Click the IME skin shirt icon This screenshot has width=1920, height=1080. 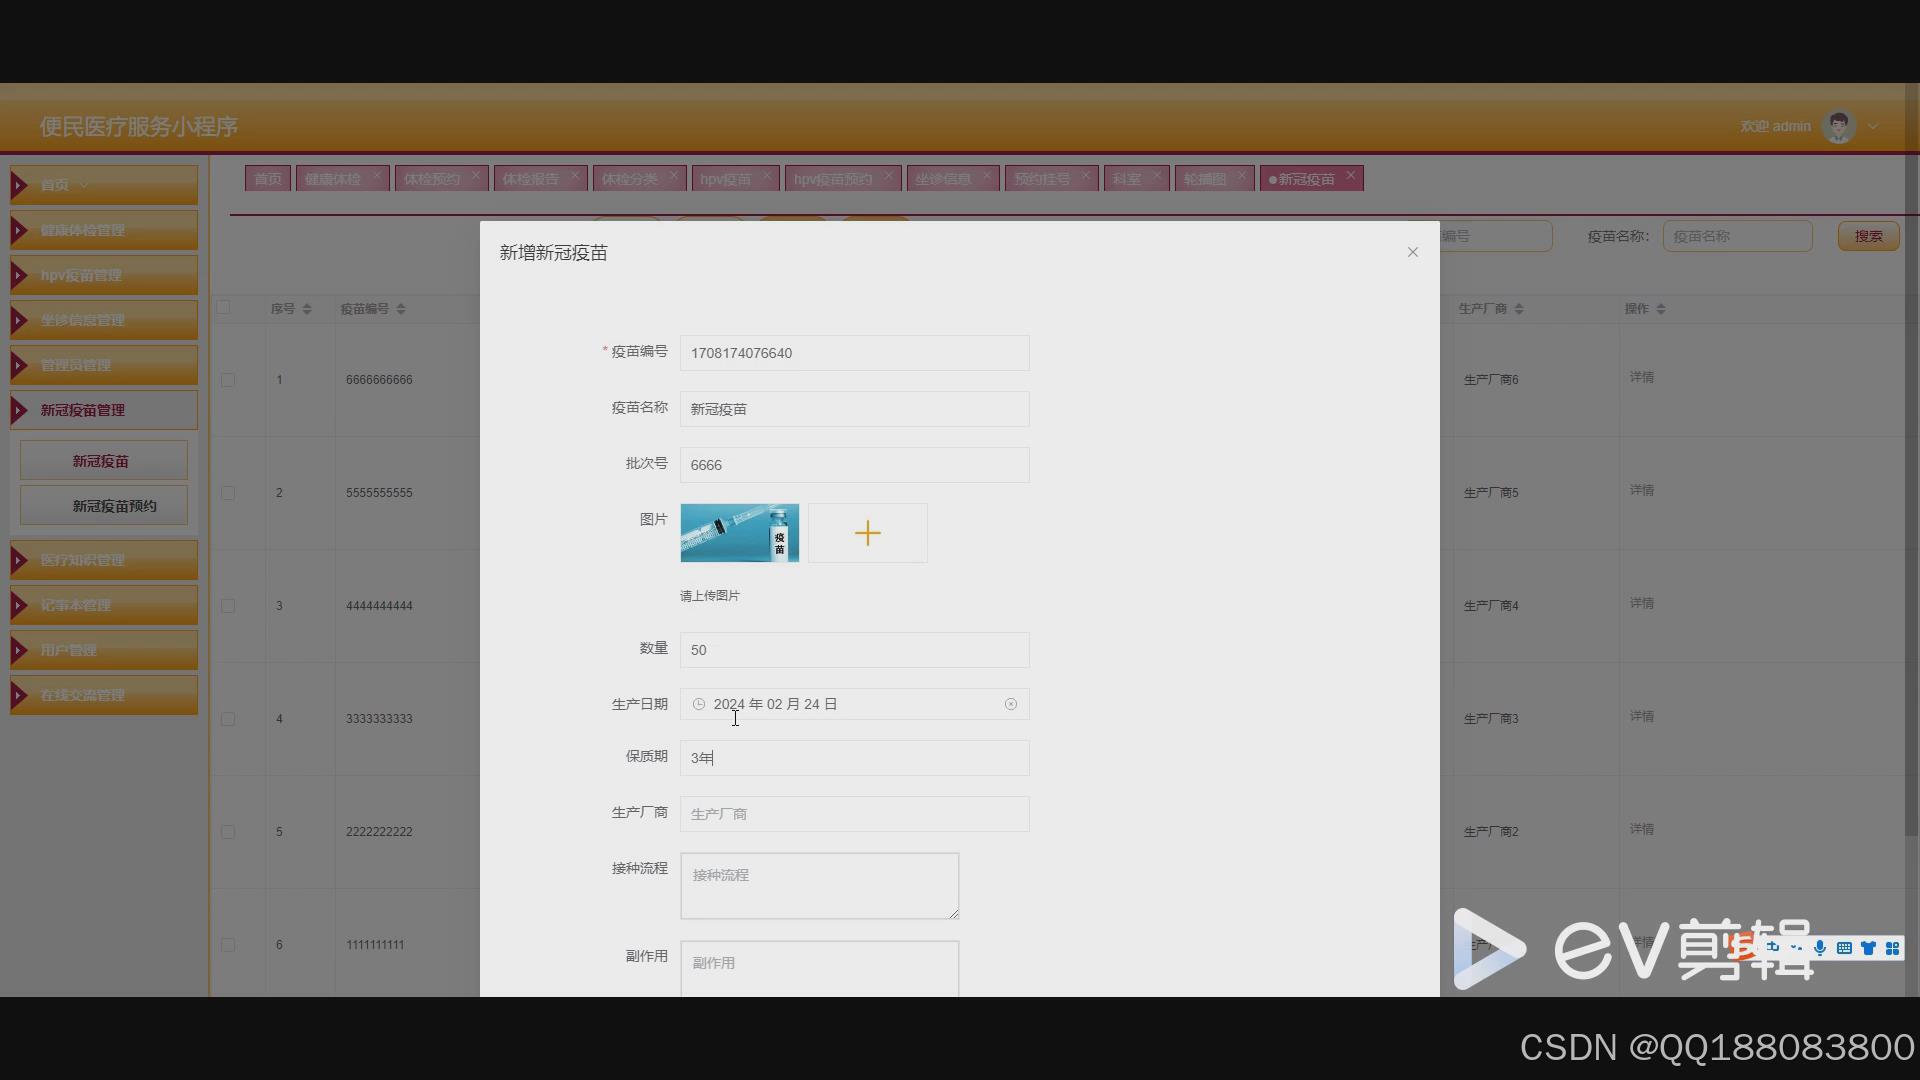1868,948
